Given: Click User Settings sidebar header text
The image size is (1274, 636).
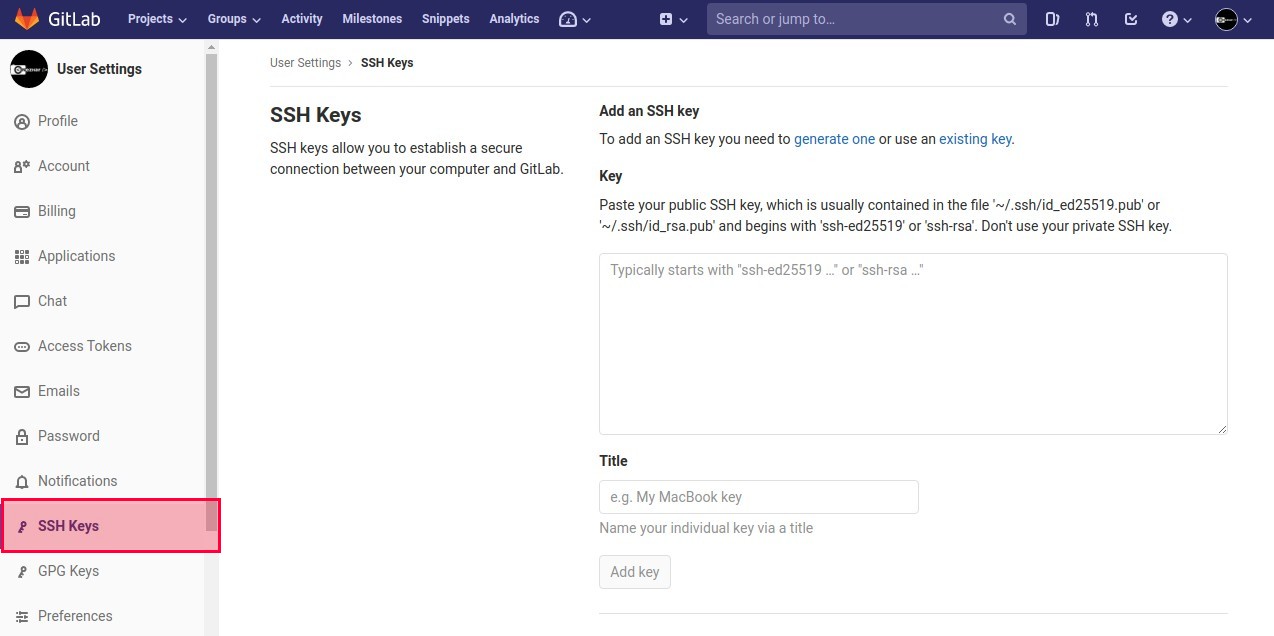Looking at the screenshot, I should click(99, 69).
